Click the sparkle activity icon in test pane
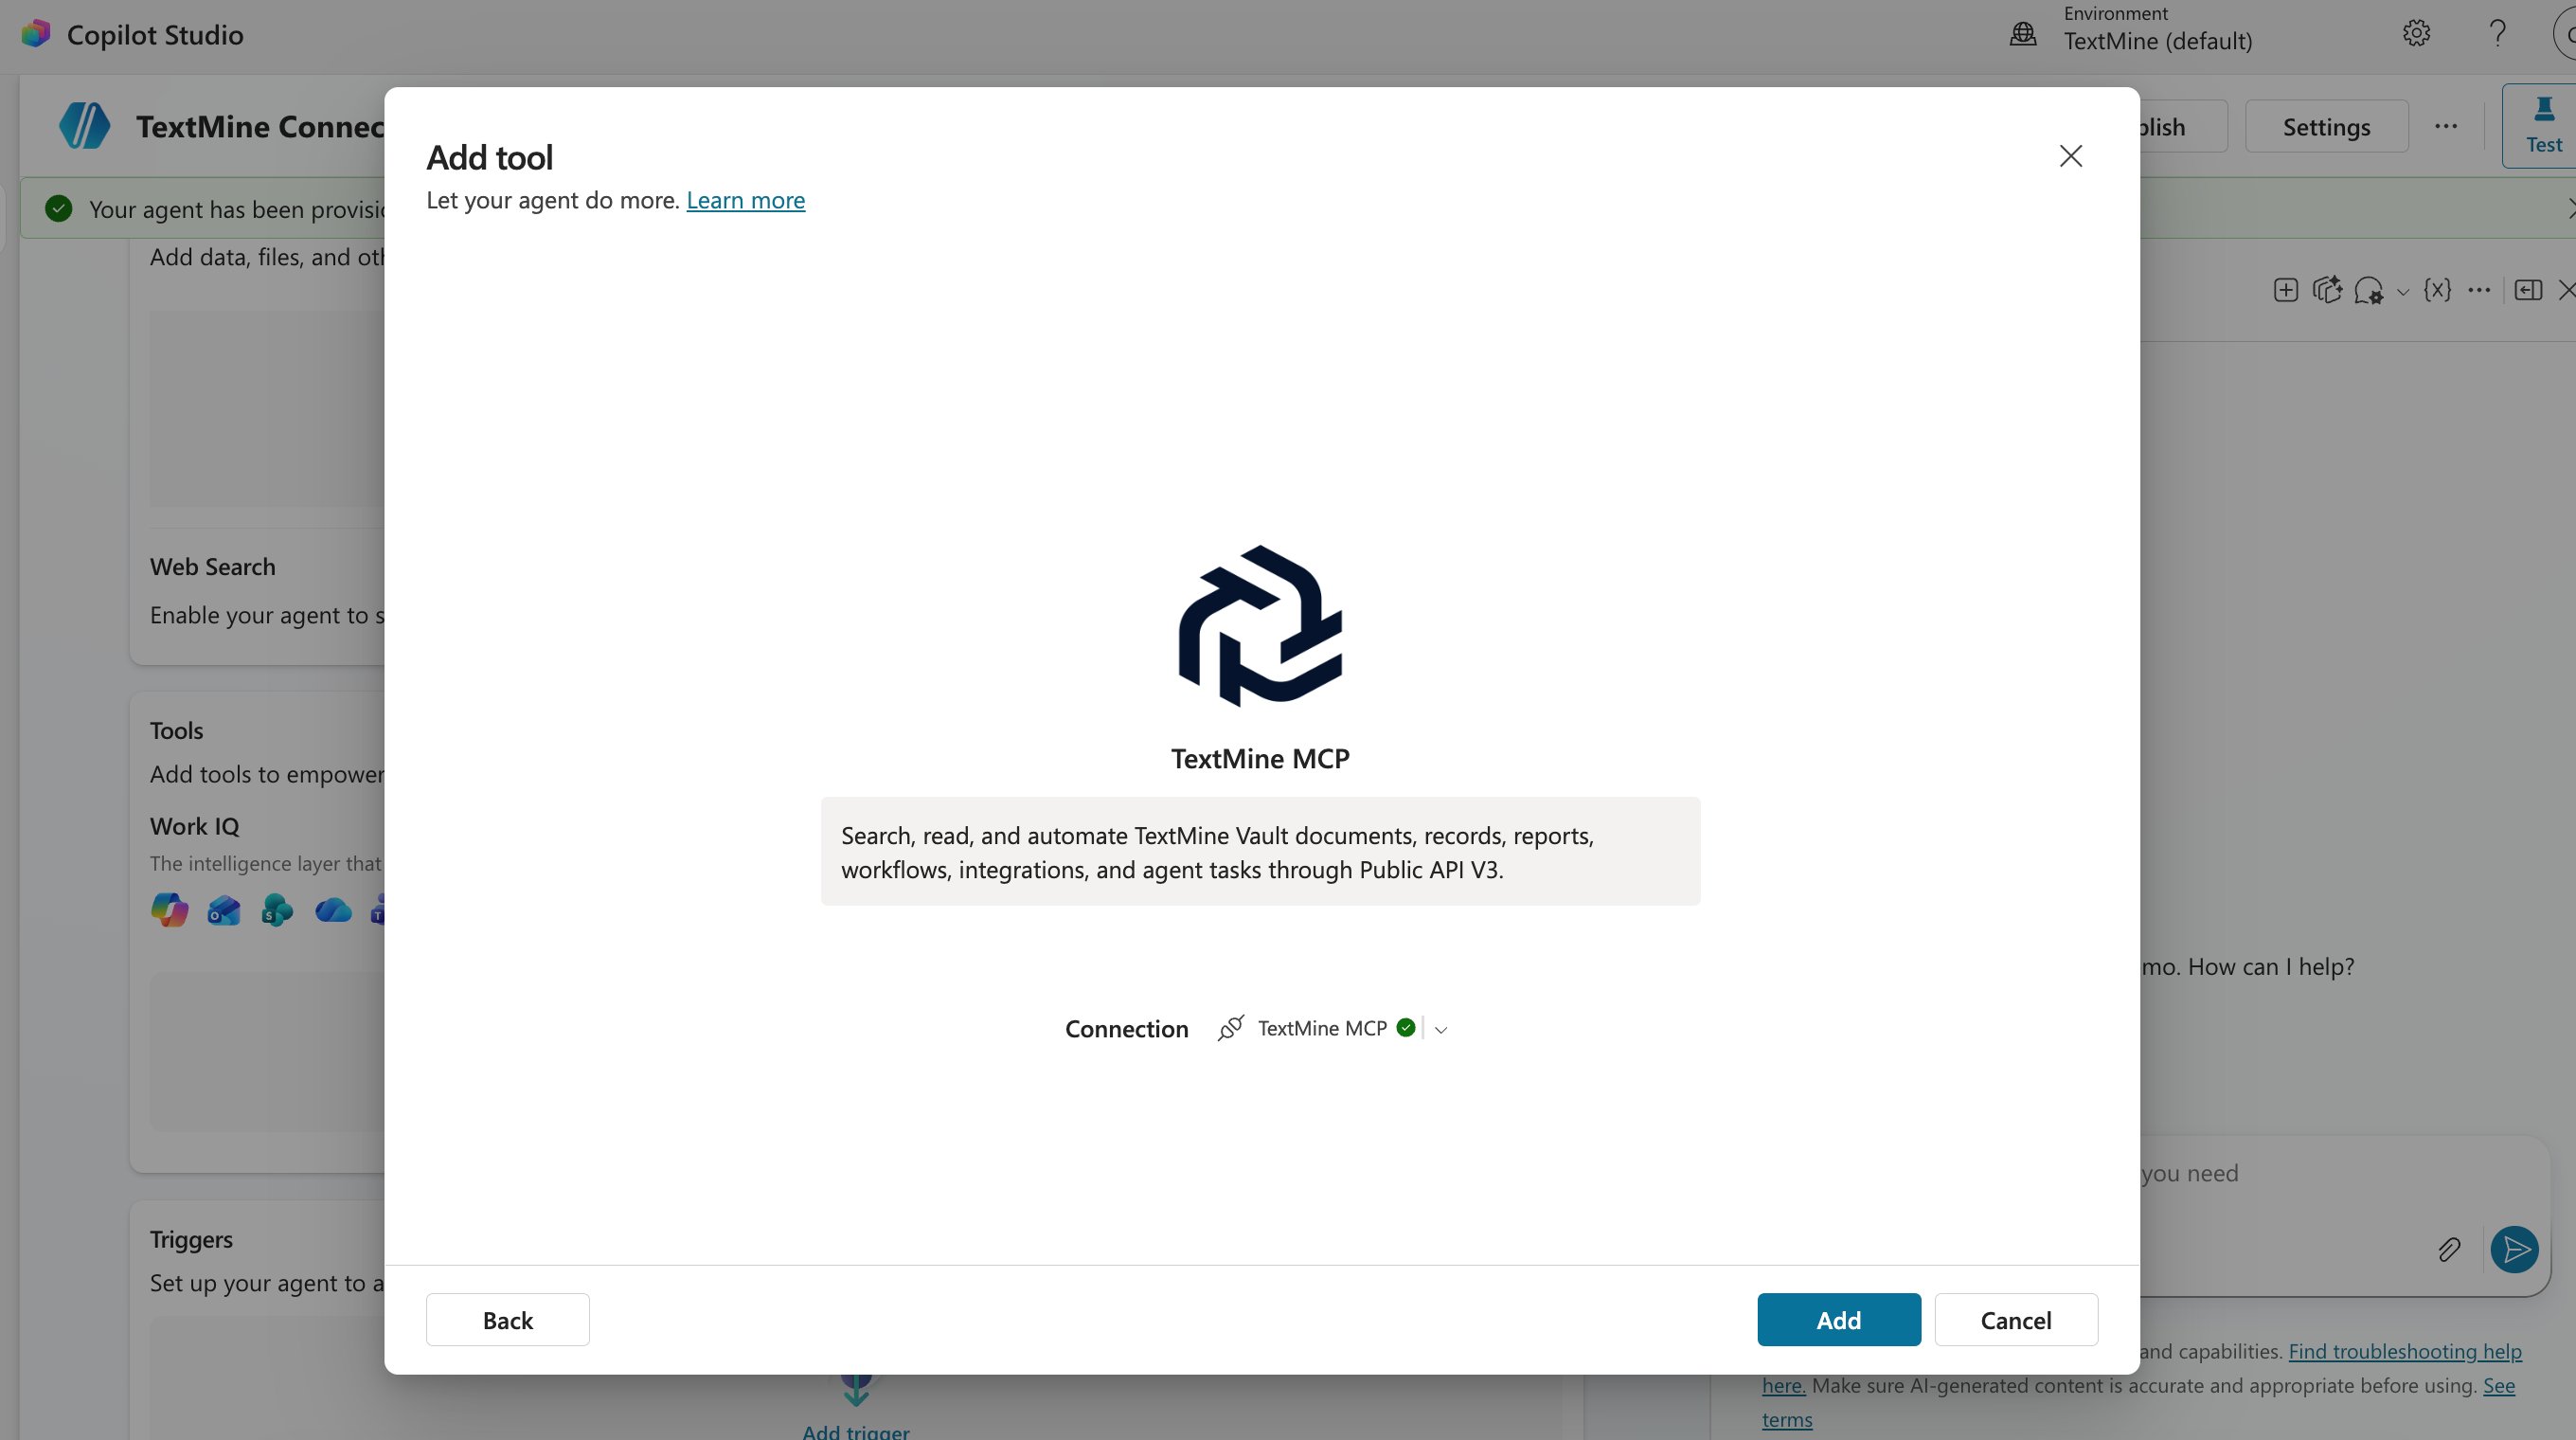The image size is (2576, 1440). [2327, 290]
